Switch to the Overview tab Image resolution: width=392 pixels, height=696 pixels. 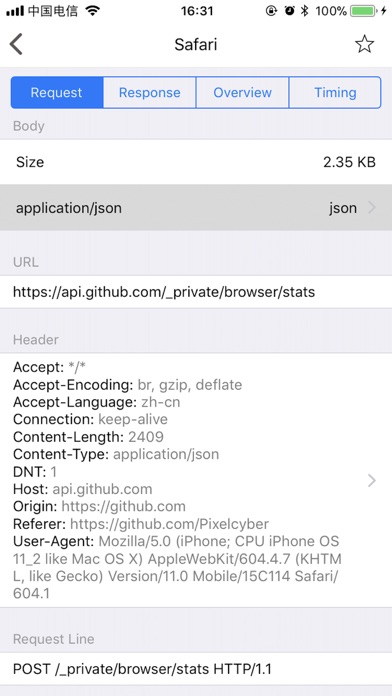[242, 92]
